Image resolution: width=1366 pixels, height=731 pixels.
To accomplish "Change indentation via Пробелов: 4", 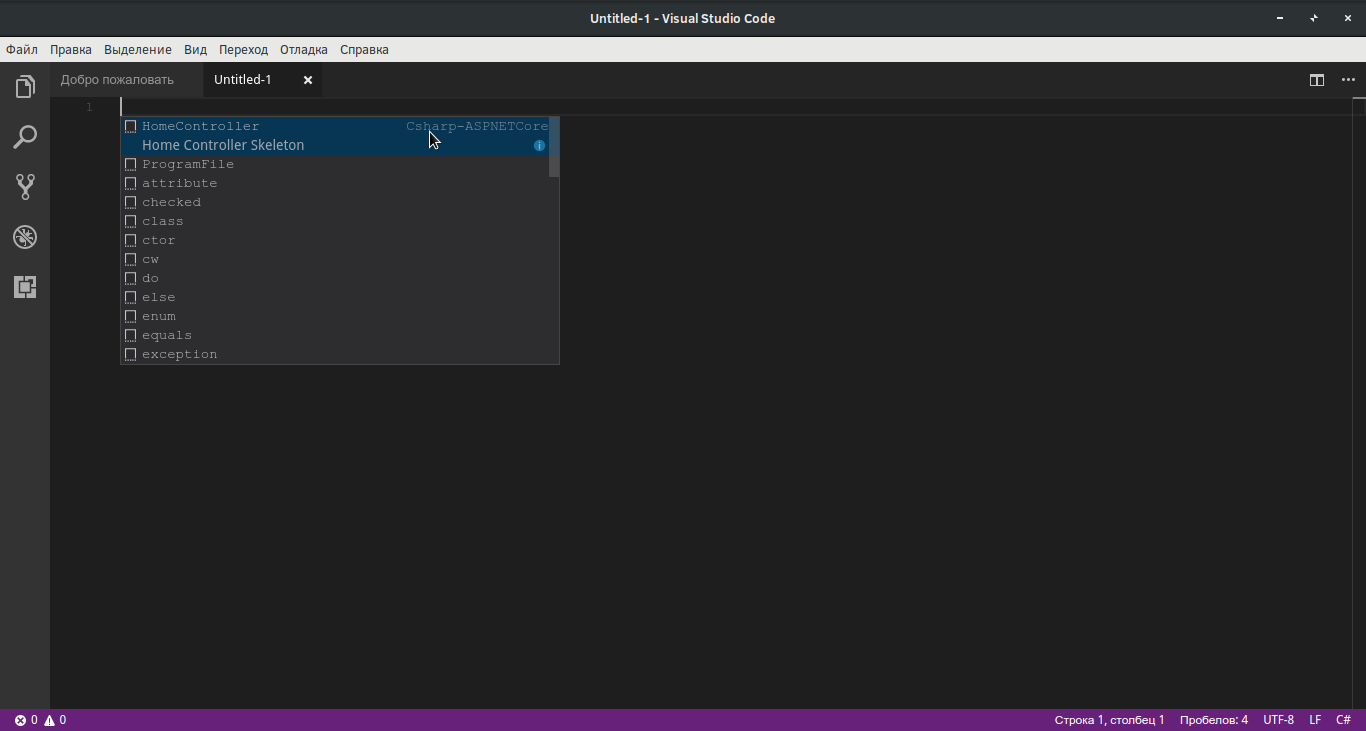I will click(x=1214, y=720).
